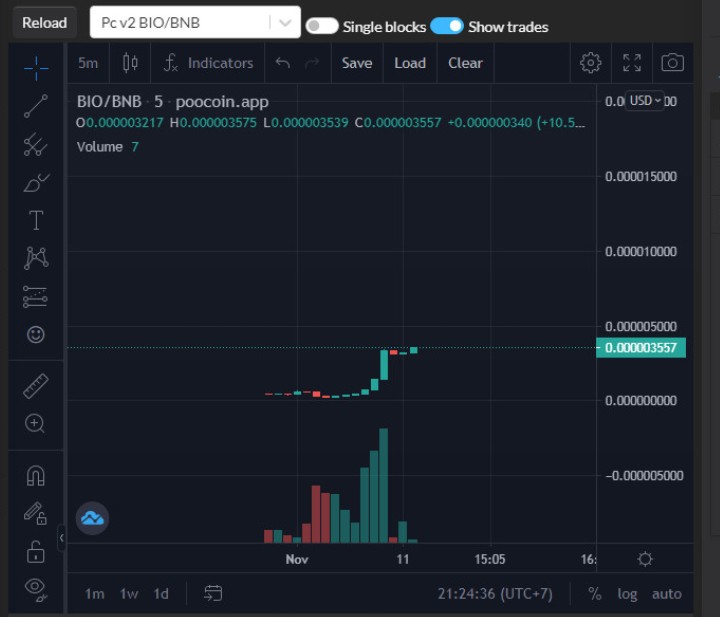
Task: Select the ruler measure tool
Action: coord(36,386)
